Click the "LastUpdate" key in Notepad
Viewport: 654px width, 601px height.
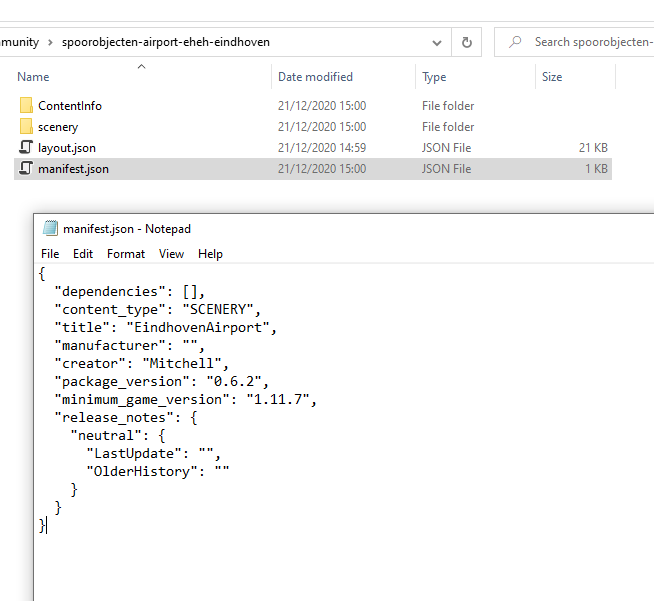[x=134, y=453]
